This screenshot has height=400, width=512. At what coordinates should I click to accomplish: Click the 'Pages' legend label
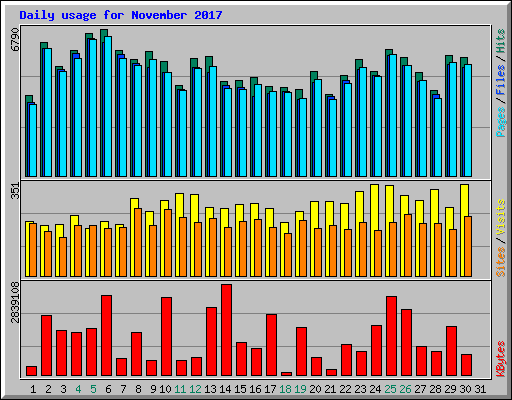[x=501, y=122]
